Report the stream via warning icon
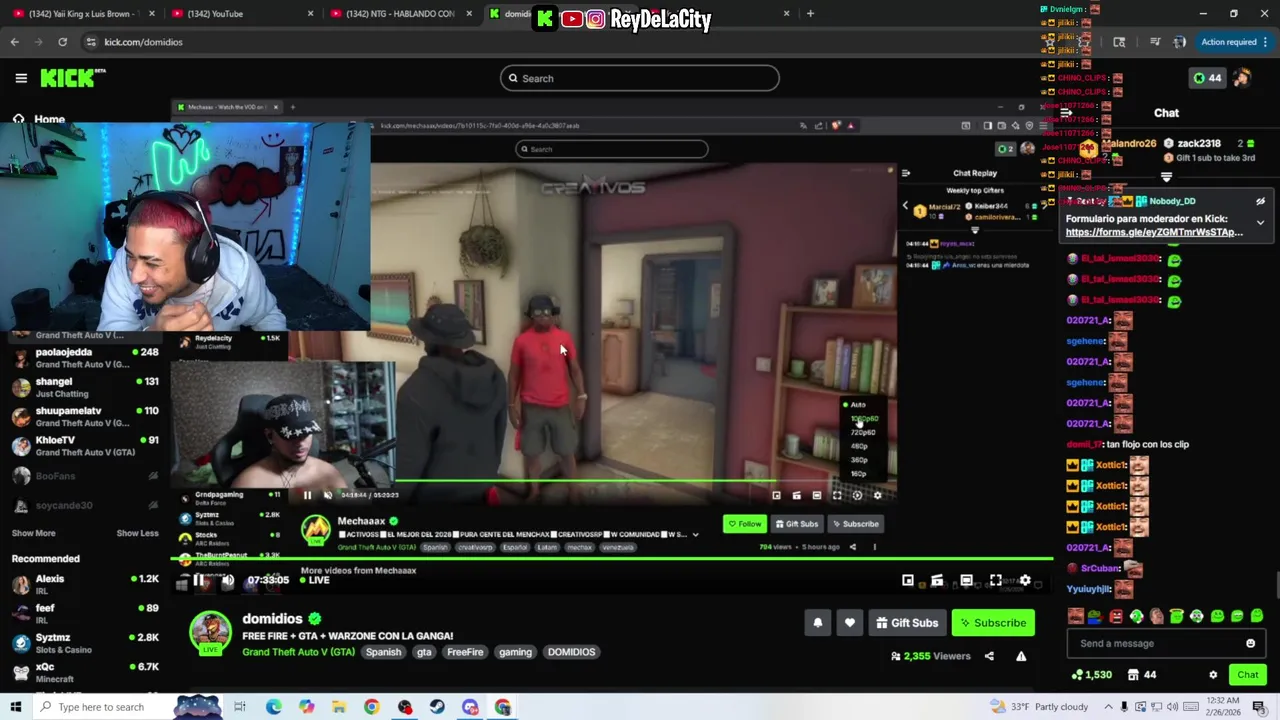Screen dimensions: 1280x720 (x=1021, y=656)
